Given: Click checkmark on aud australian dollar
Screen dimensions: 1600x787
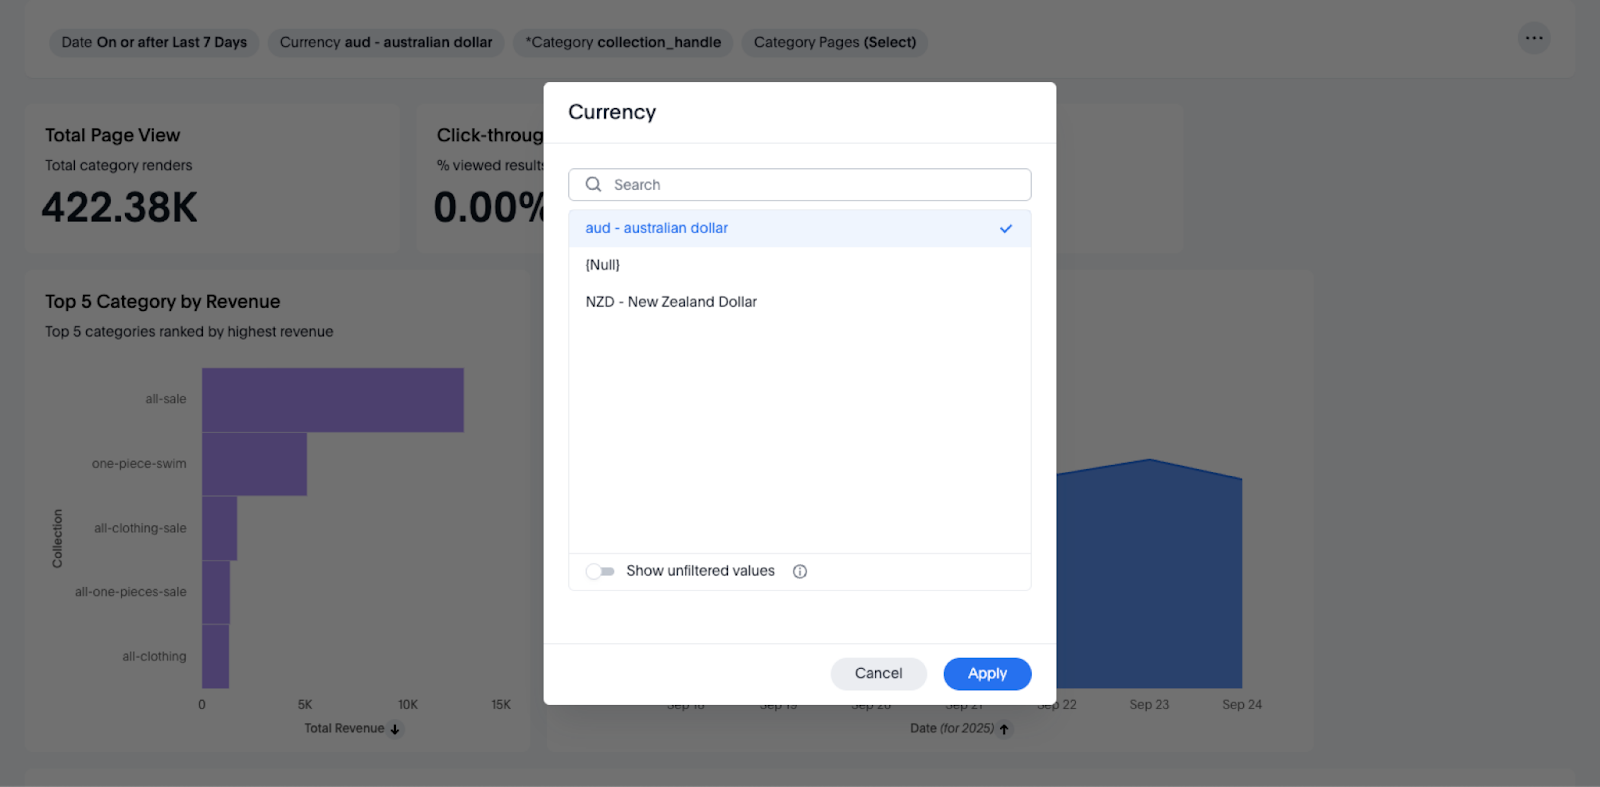Looking at the screenshot, I should point(1006,229).
